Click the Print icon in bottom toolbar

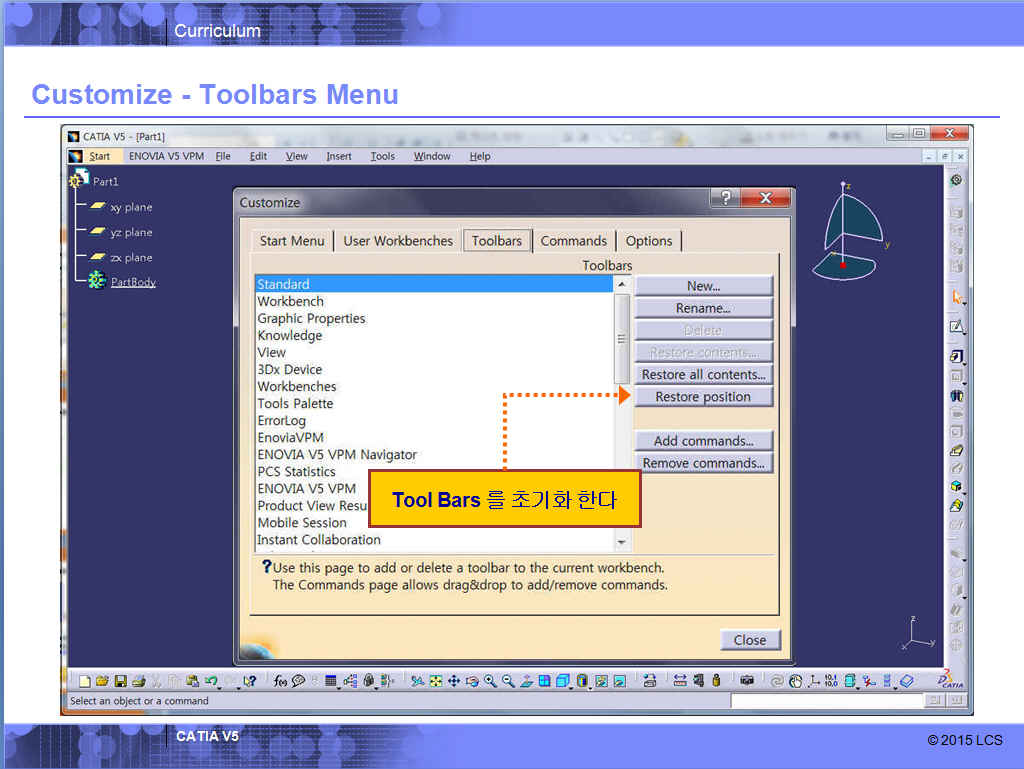(138, 681)
